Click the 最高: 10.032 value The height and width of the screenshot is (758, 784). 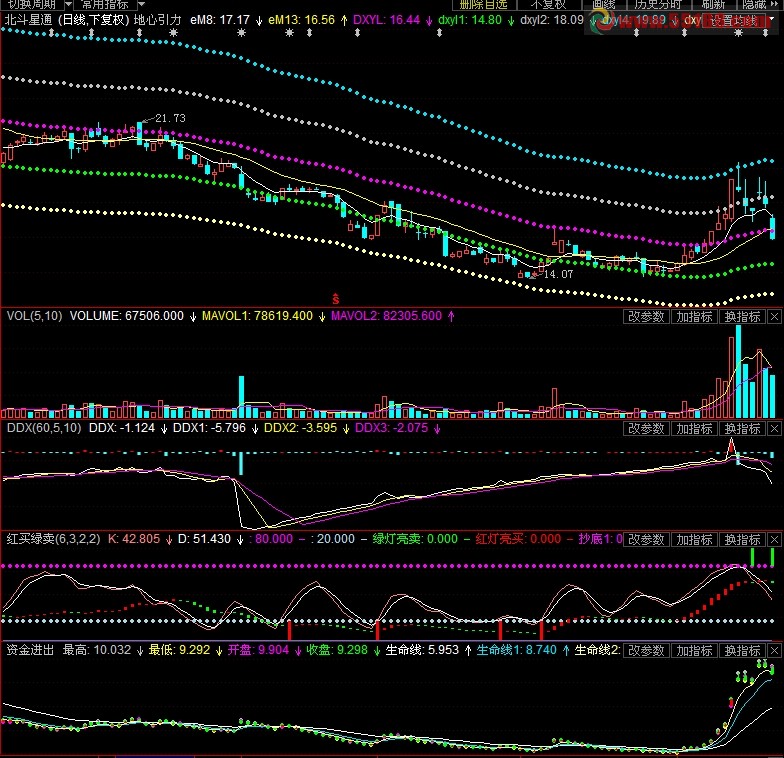(97, 650)
